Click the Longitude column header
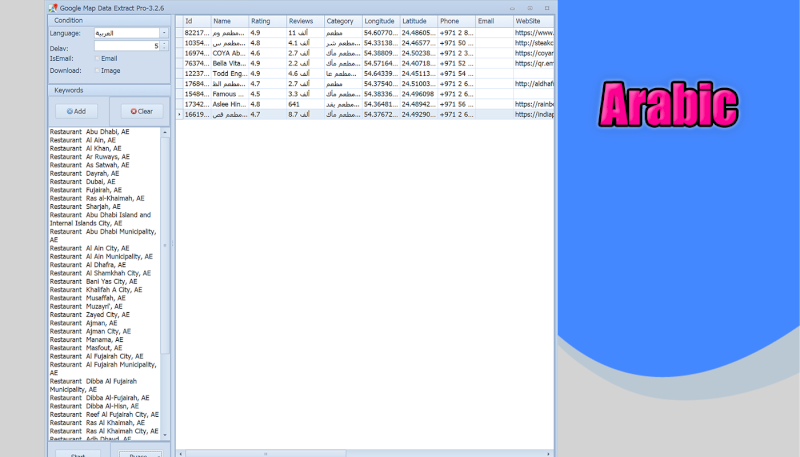800x457 pixels. coord(379,21)
